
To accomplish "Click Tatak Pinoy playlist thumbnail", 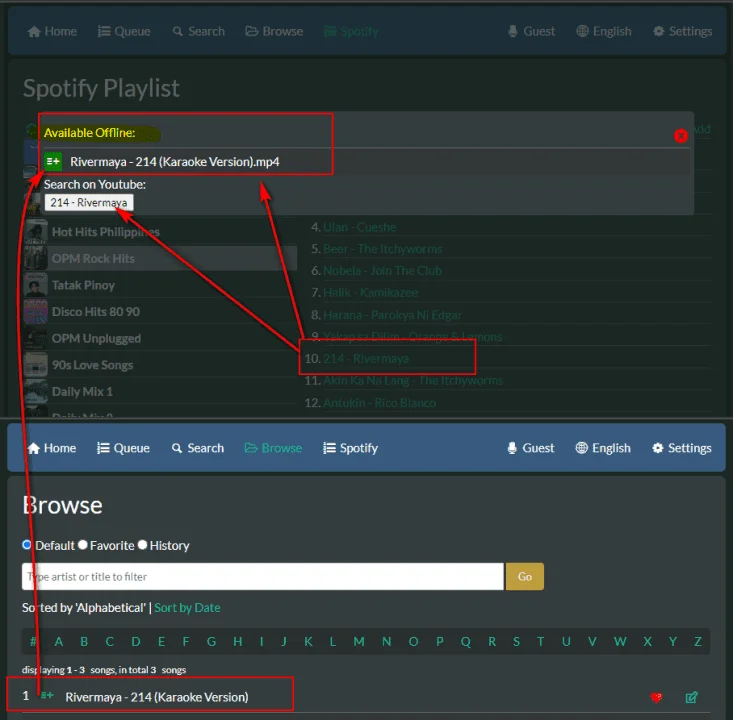I will click(36, 285).
